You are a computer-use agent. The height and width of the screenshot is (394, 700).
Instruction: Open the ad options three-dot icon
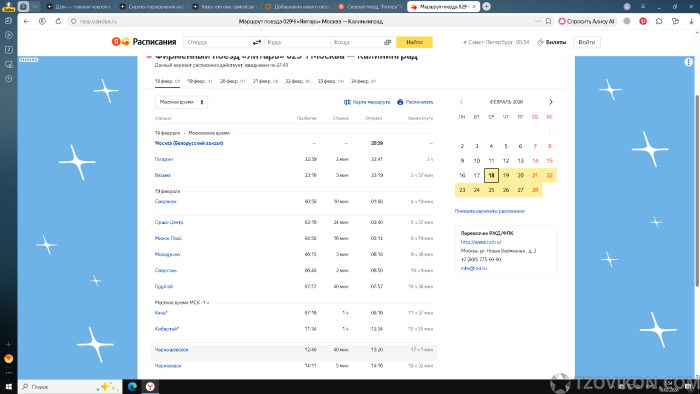pos(688,62)
